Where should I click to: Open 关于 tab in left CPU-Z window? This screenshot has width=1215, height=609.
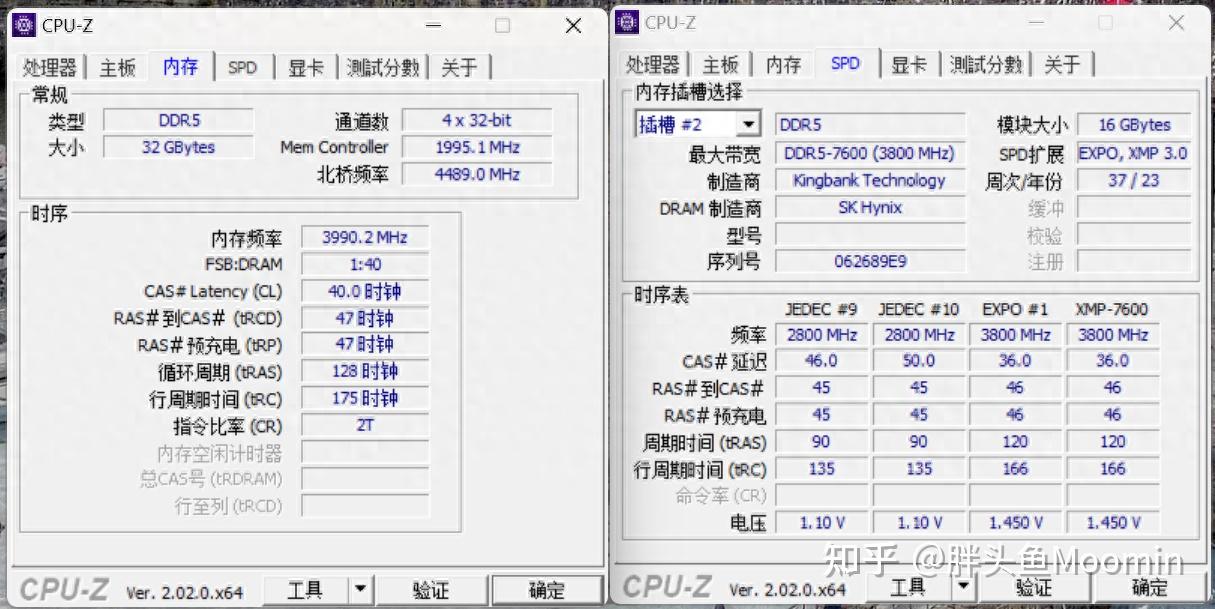tap(459, 68)
